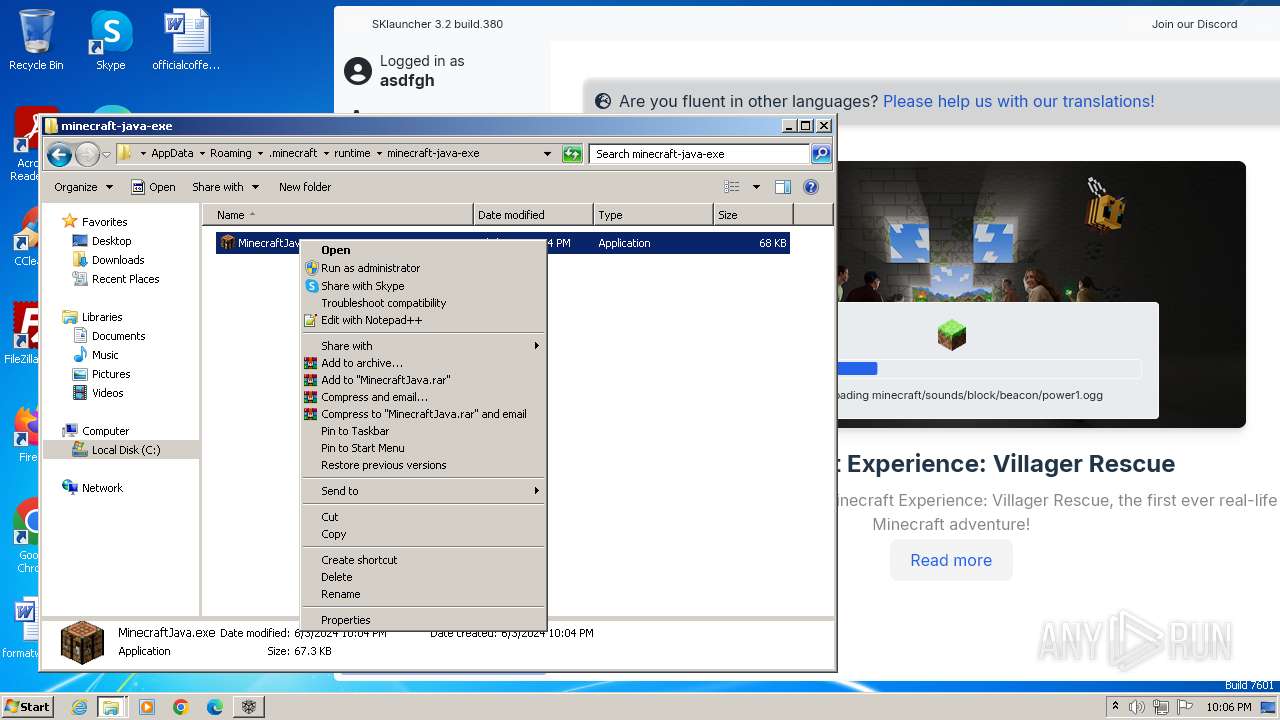
Task: Open the officialcoffe Word document icon
Action: (186, 40)
